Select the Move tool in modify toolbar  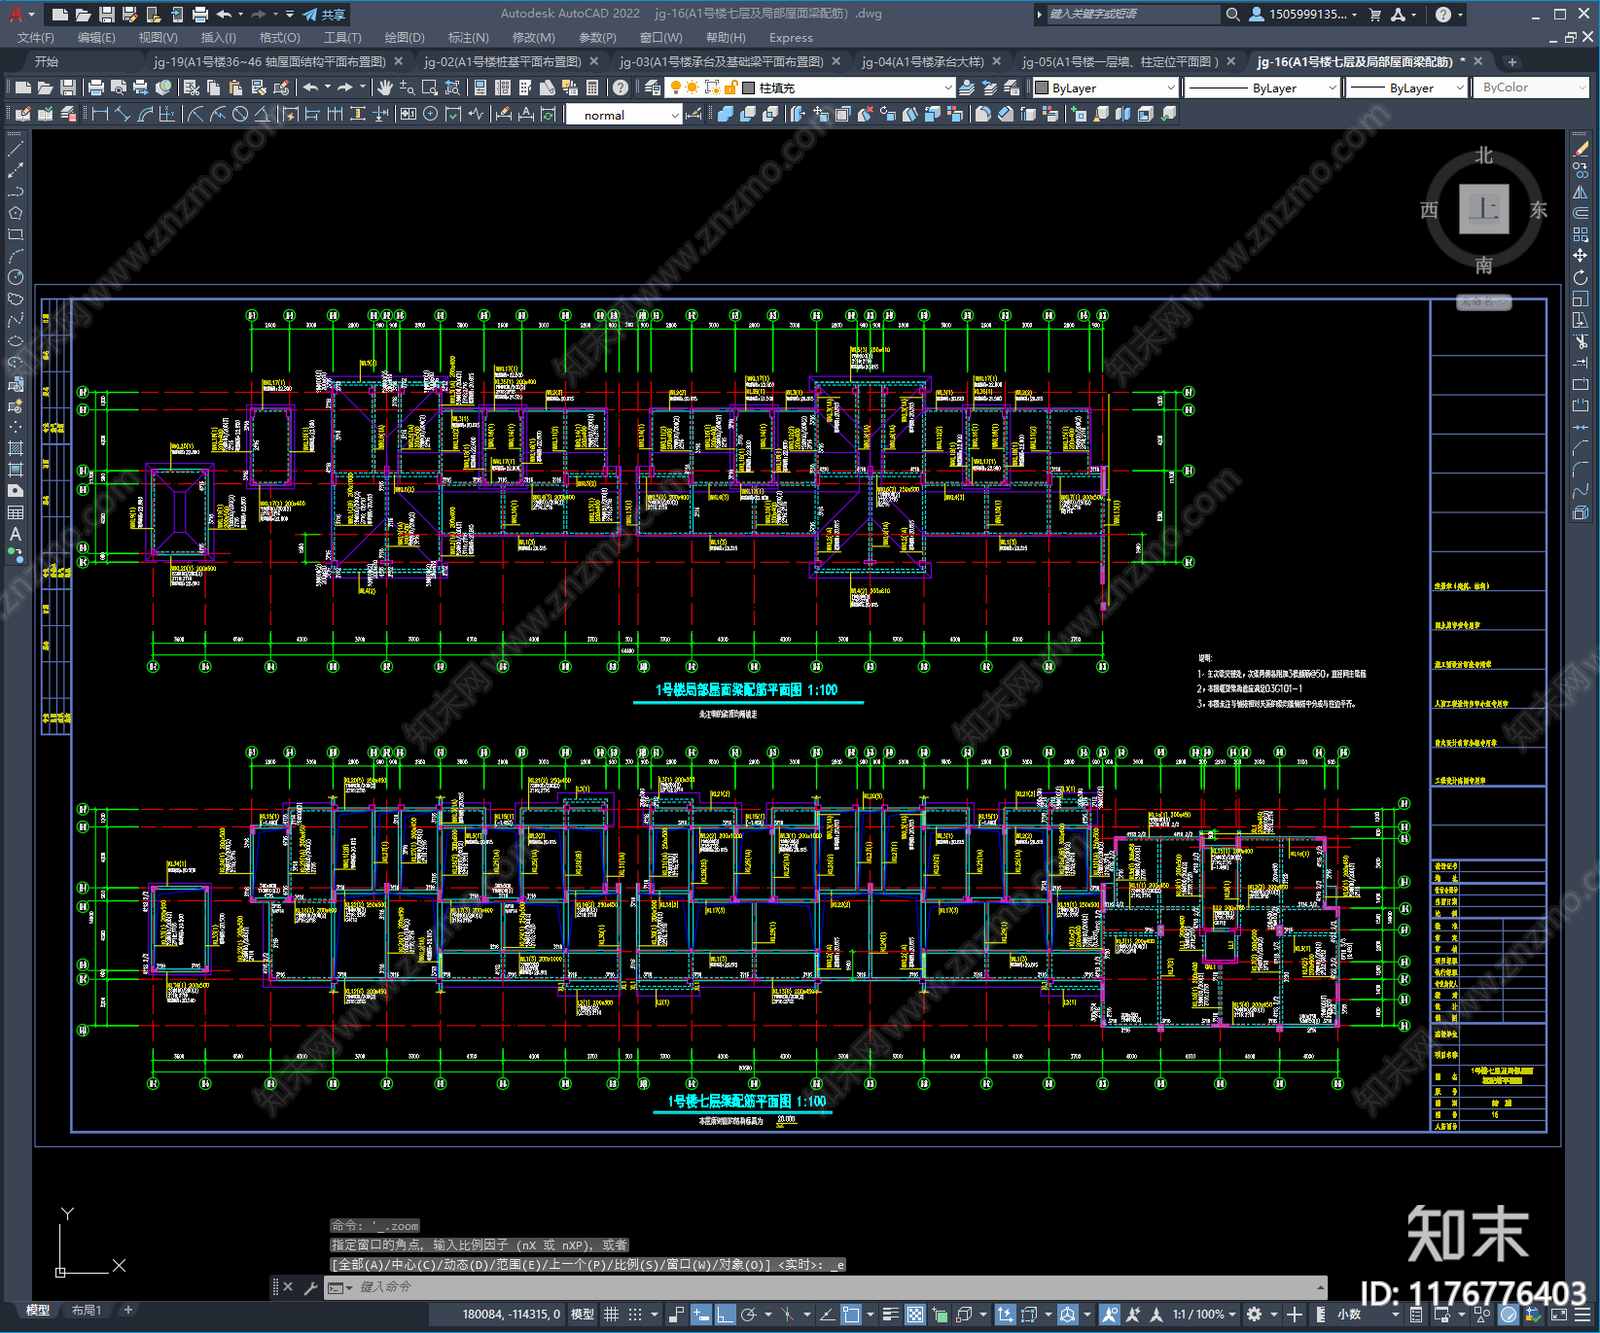pos(1581,256)
